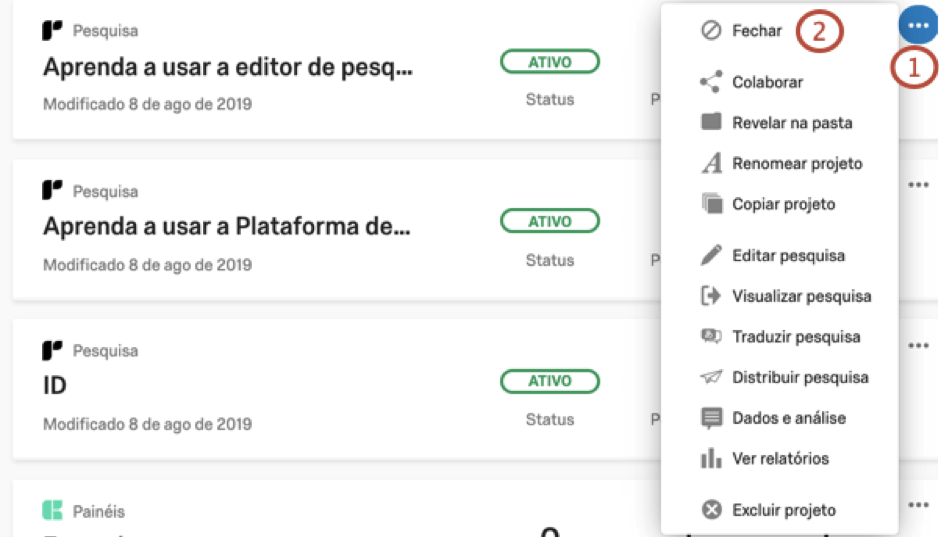Click the Editar pesquisa pencil icon
The image size is (939, 537).
click(711, 255)
